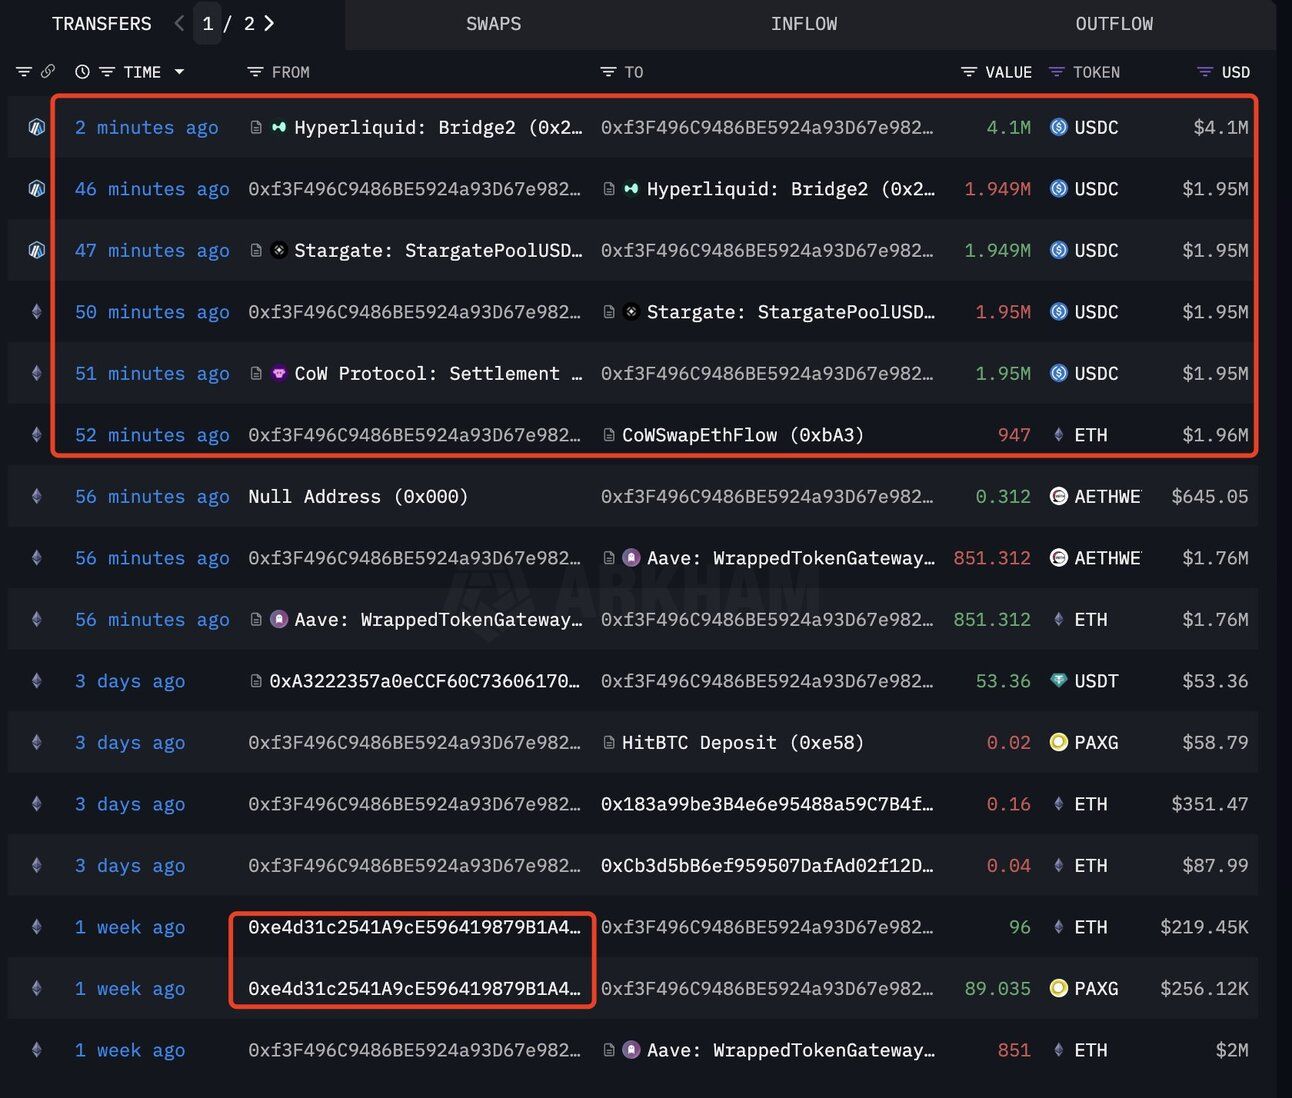
Task: Open the INFLOW tab
Action: tap(804, 23)
